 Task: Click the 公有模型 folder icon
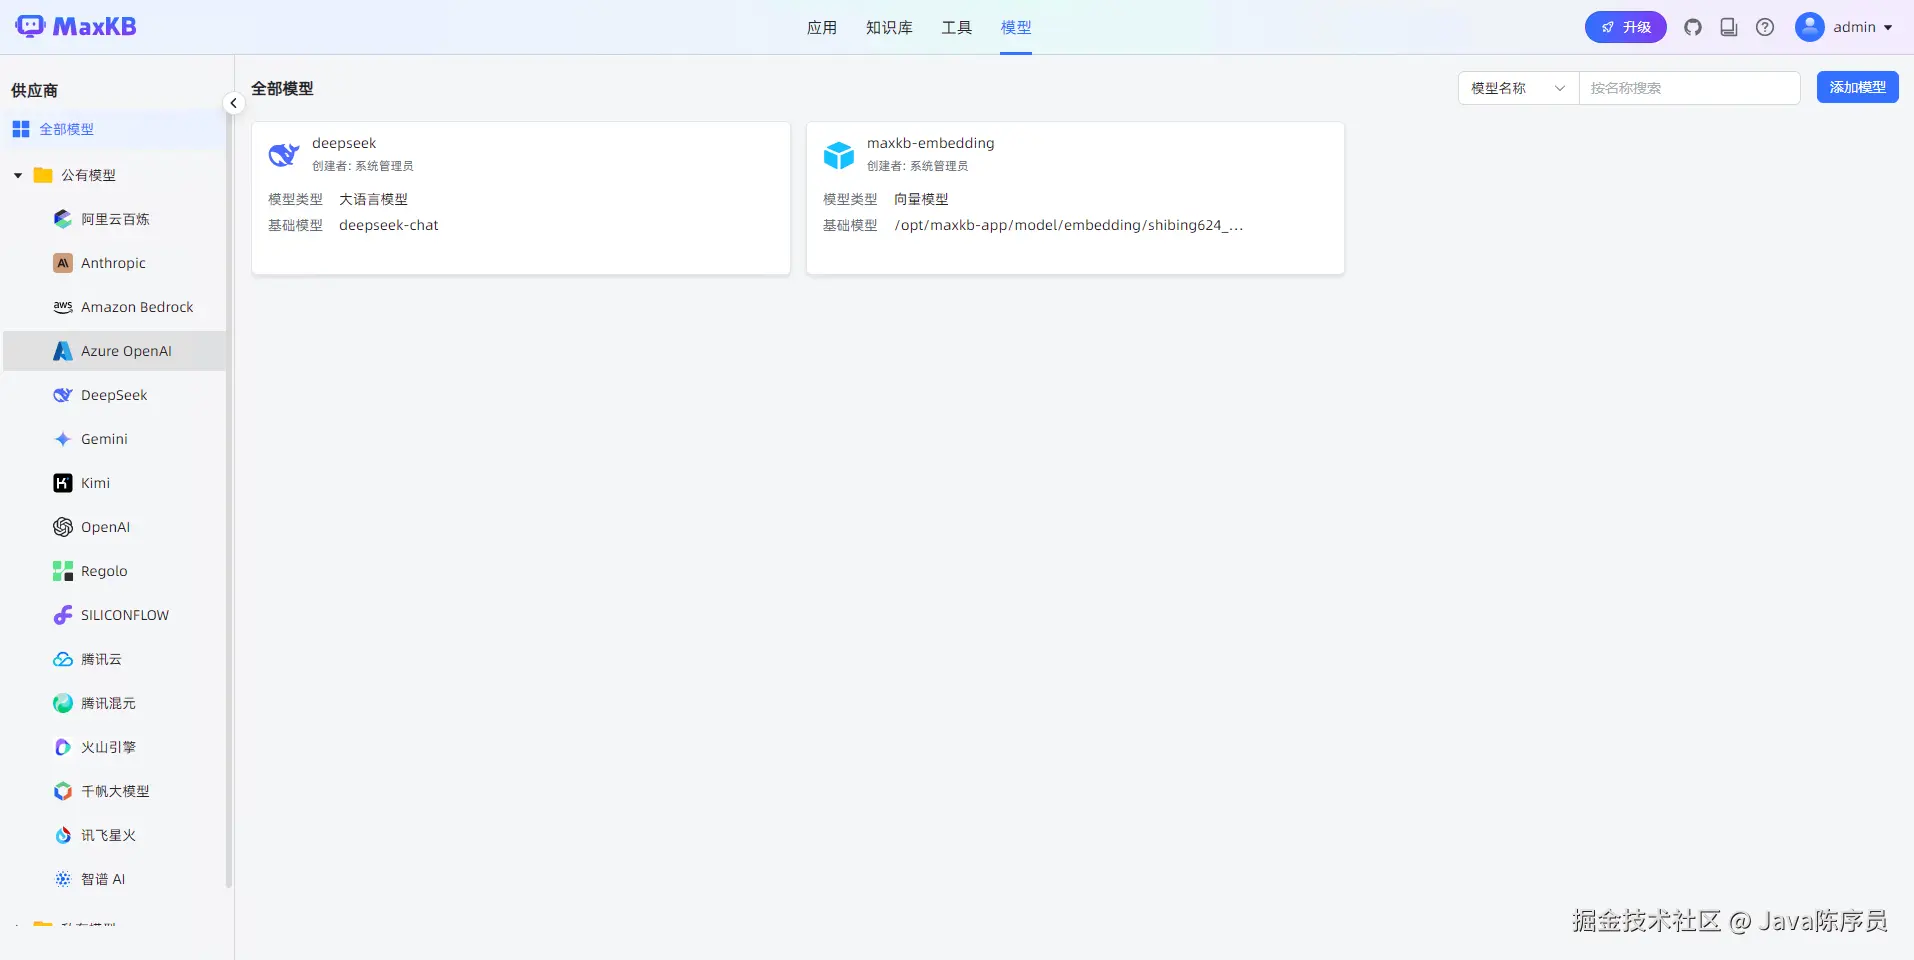[43, 175]
